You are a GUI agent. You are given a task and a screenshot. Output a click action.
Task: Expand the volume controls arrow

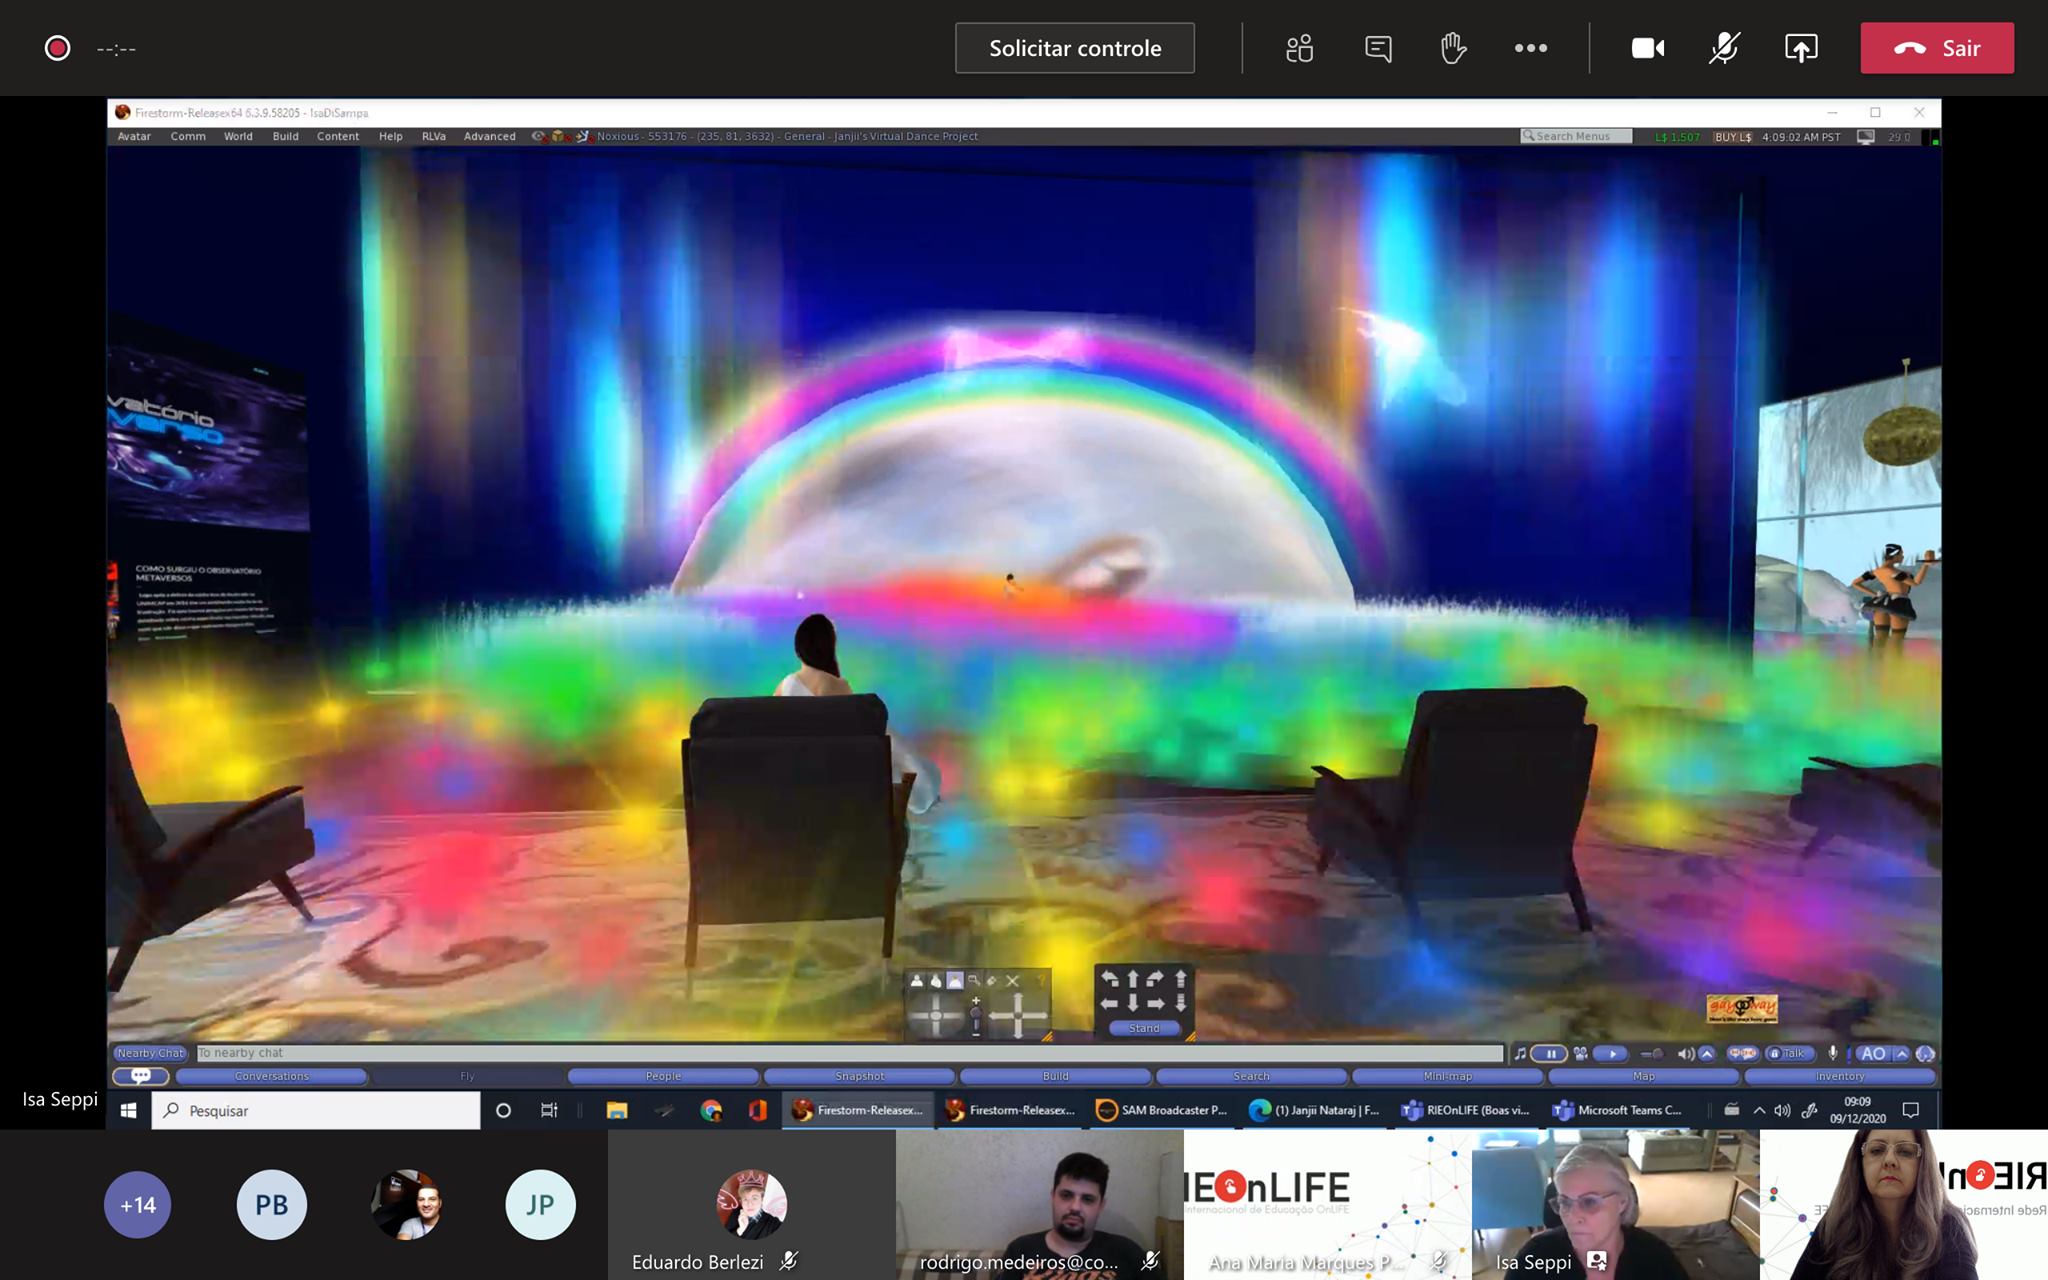[1707, 1053]
